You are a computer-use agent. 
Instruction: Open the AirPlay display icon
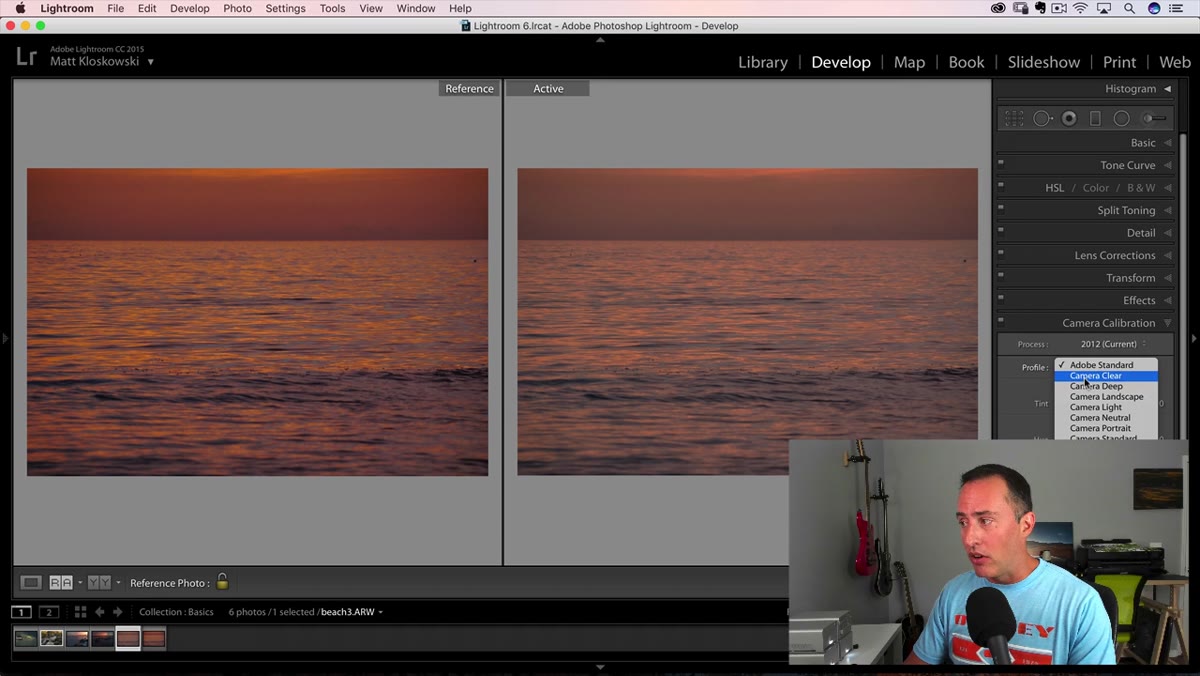tap(1105, 8)
